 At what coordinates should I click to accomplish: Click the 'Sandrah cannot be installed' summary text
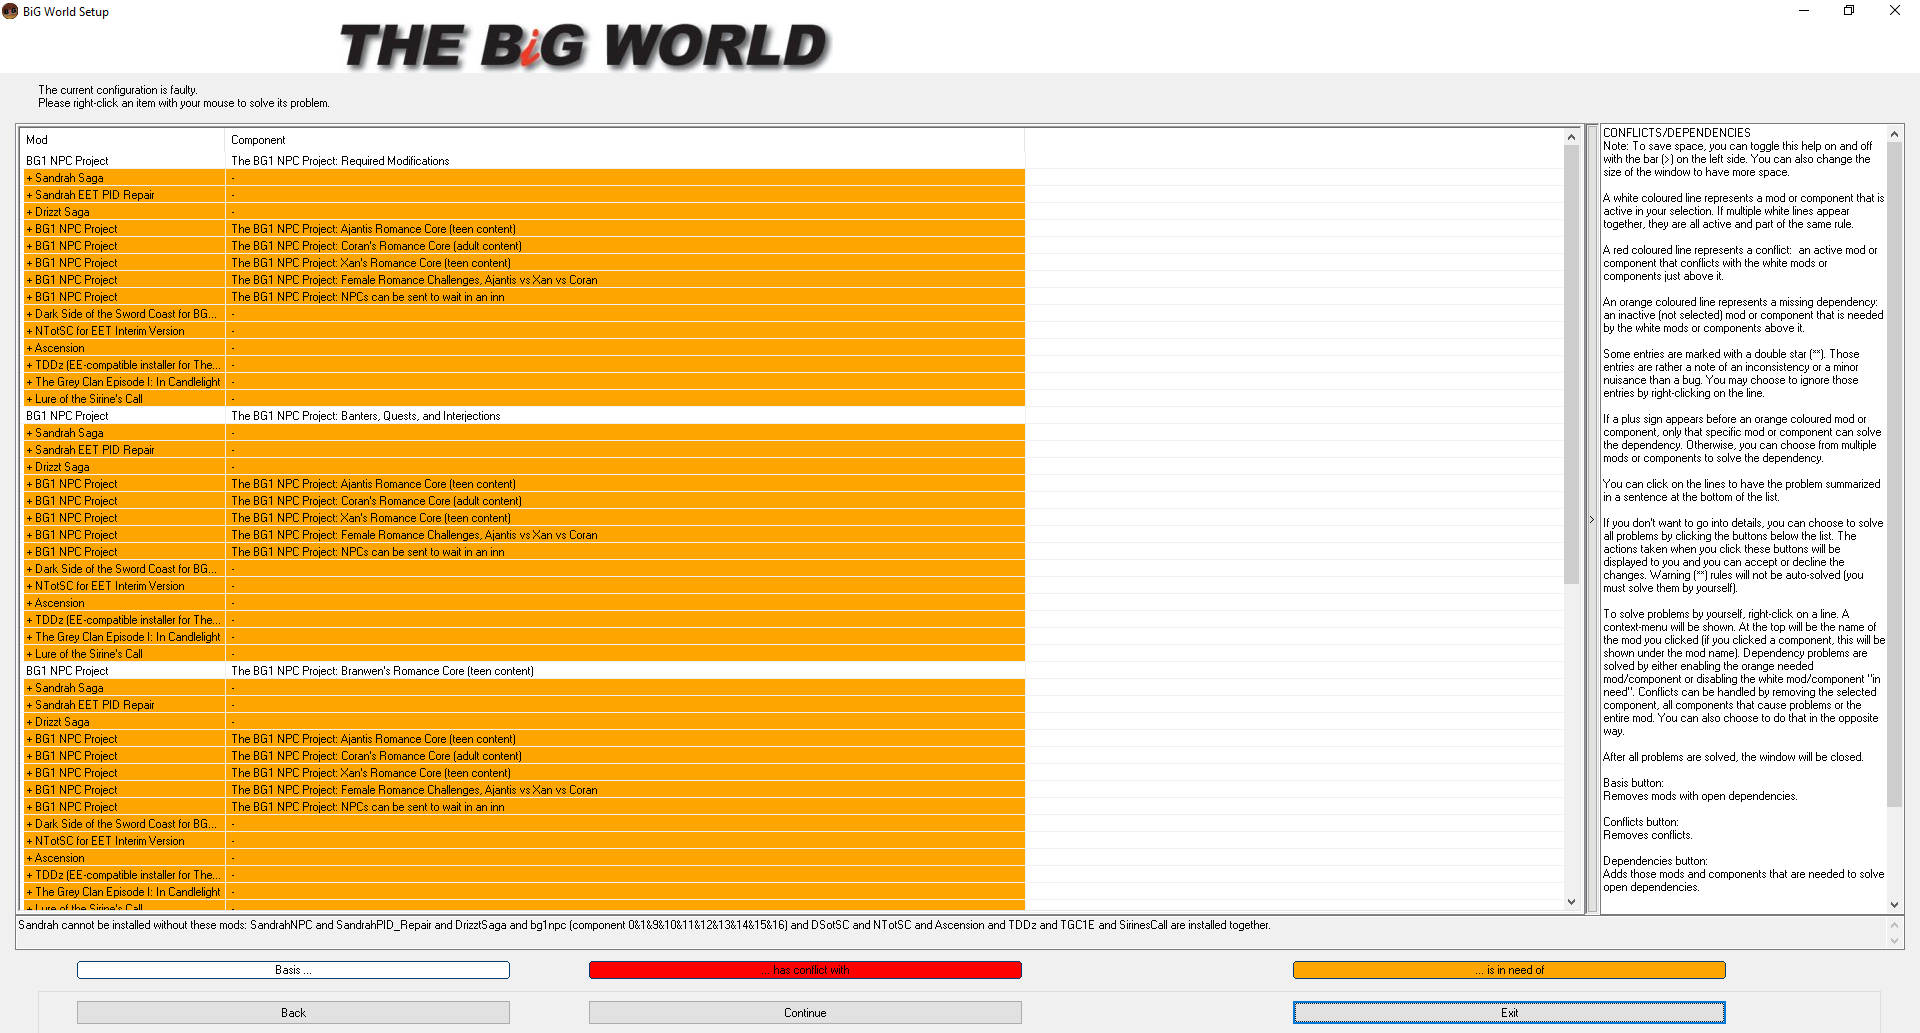(644, 926)
